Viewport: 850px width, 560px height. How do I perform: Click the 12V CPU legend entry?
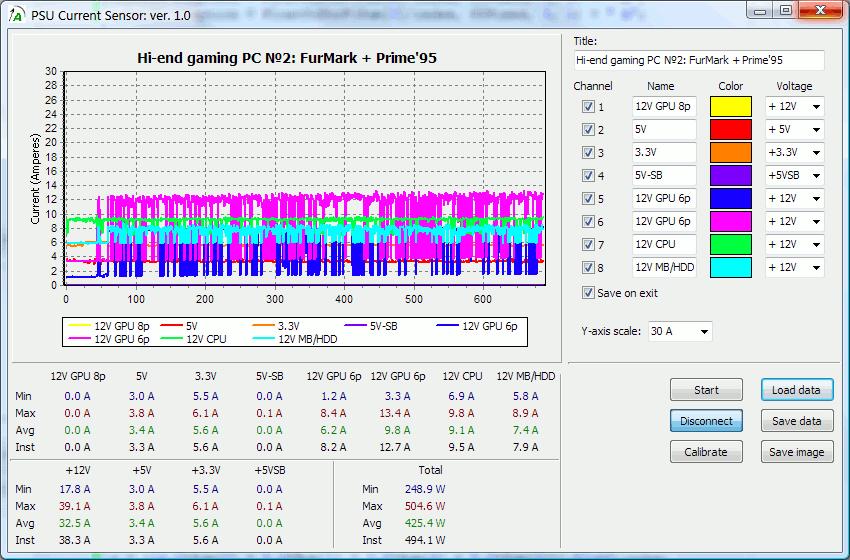click(194, 339)
